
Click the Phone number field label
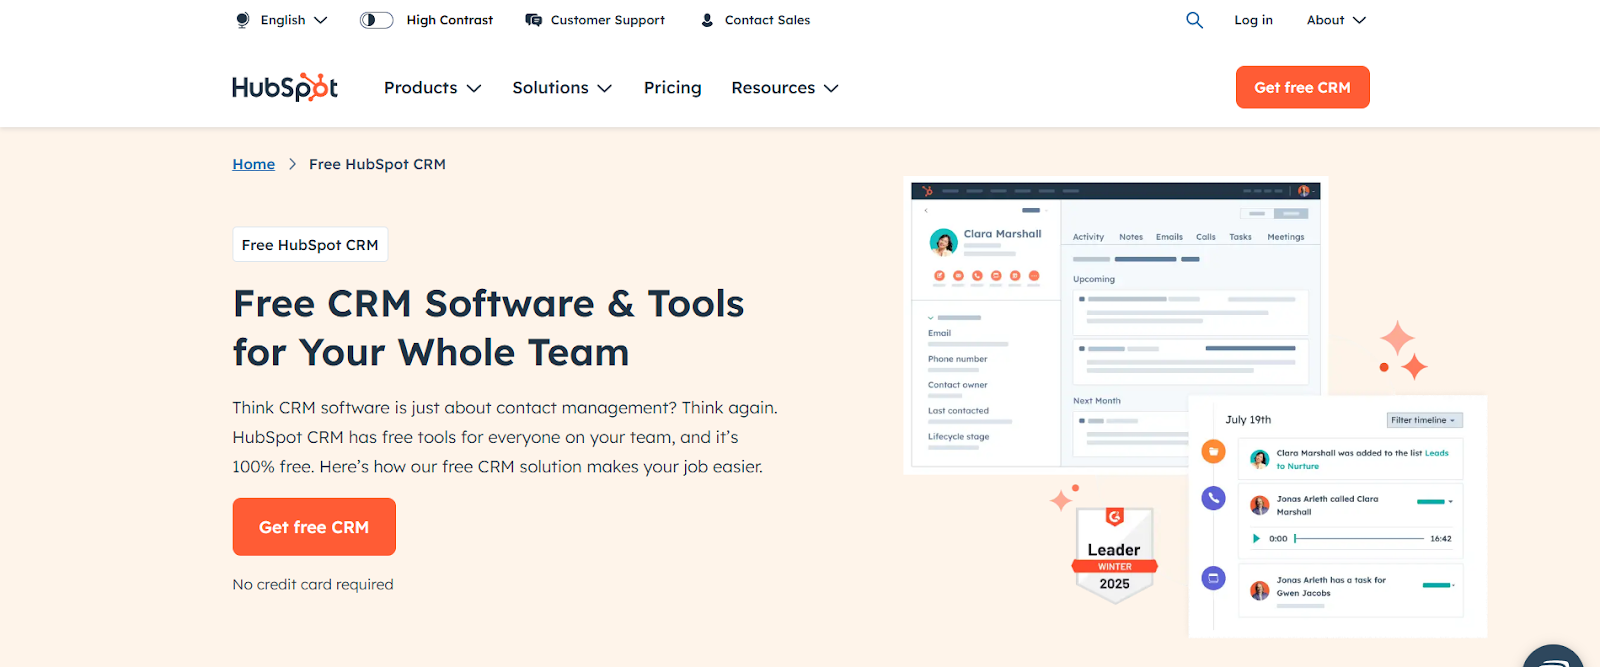pos(957,359)
